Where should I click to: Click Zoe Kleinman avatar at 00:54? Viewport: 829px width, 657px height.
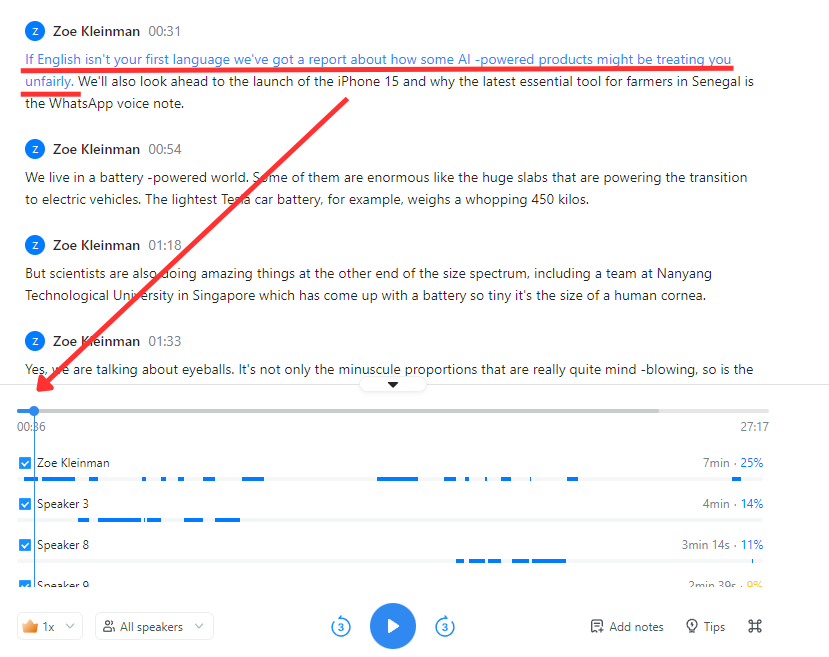click(x=35, y=149)
